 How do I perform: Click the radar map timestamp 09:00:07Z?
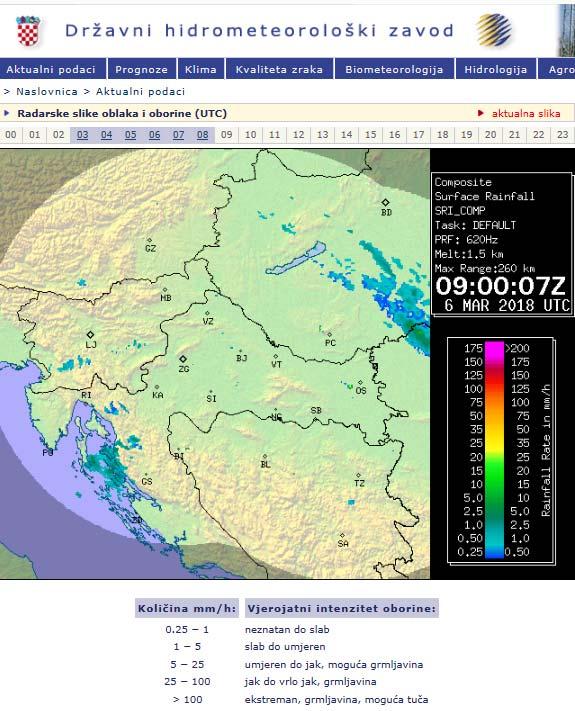coord(501,286)
